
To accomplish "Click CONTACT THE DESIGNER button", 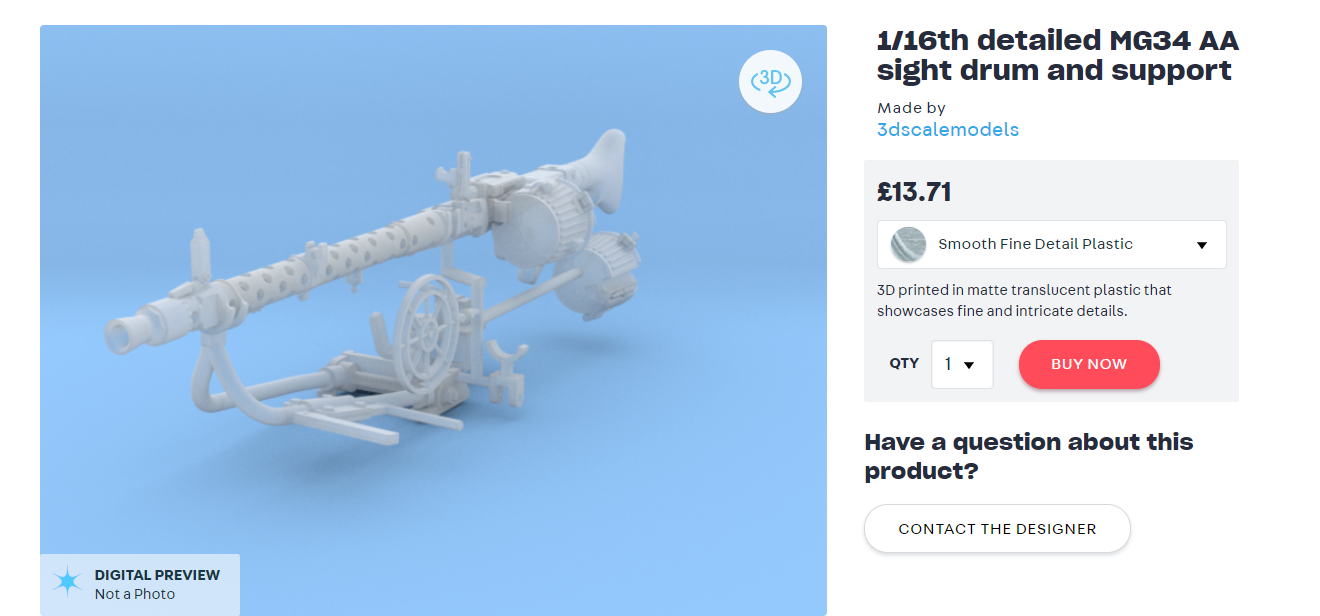I will (997, 529).
